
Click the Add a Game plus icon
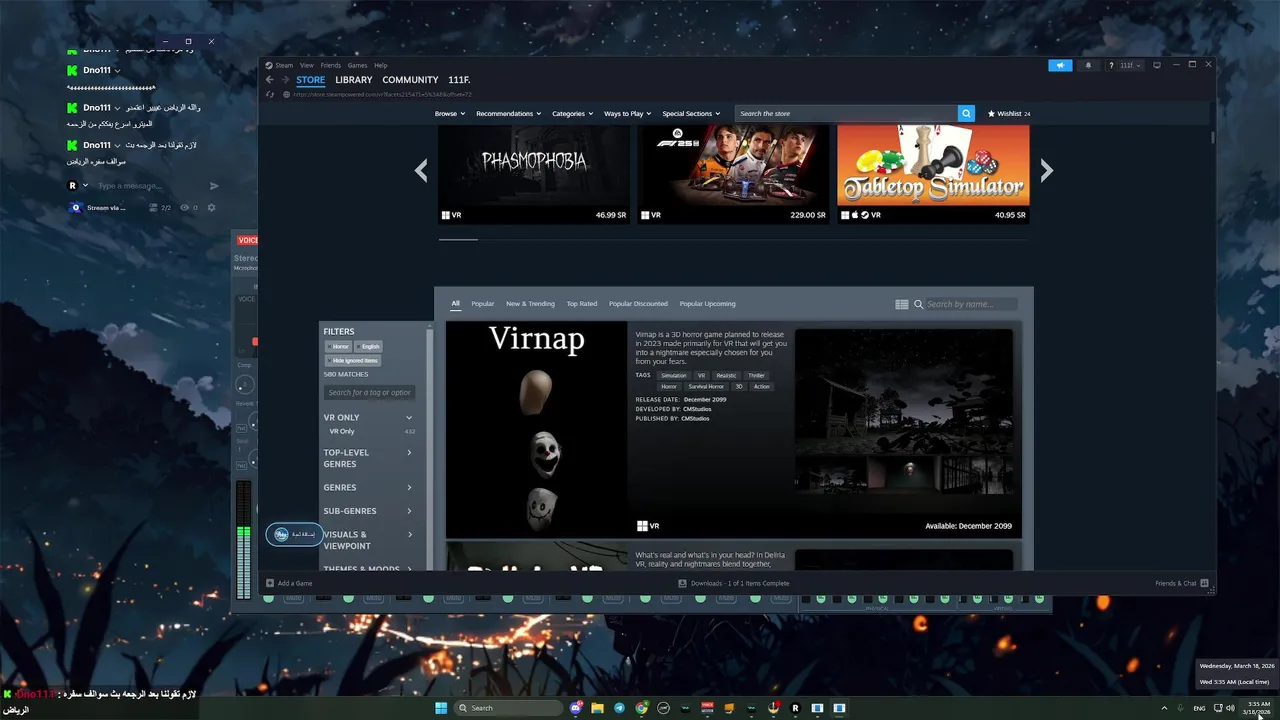[270, 583]
